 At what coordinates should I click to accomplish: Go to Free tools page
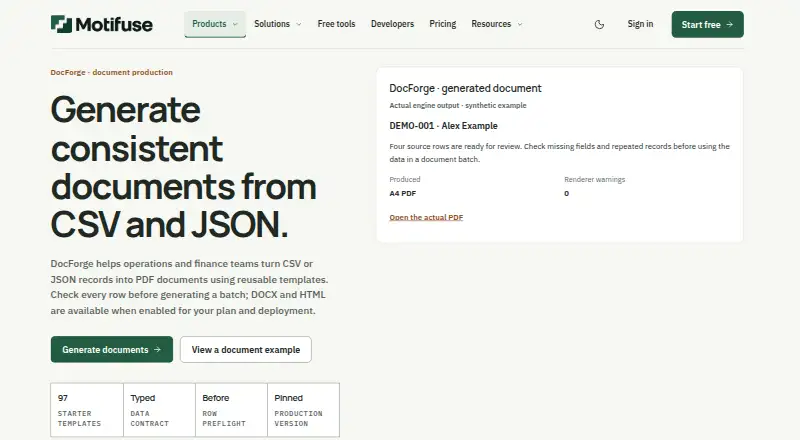pos(336,24)
